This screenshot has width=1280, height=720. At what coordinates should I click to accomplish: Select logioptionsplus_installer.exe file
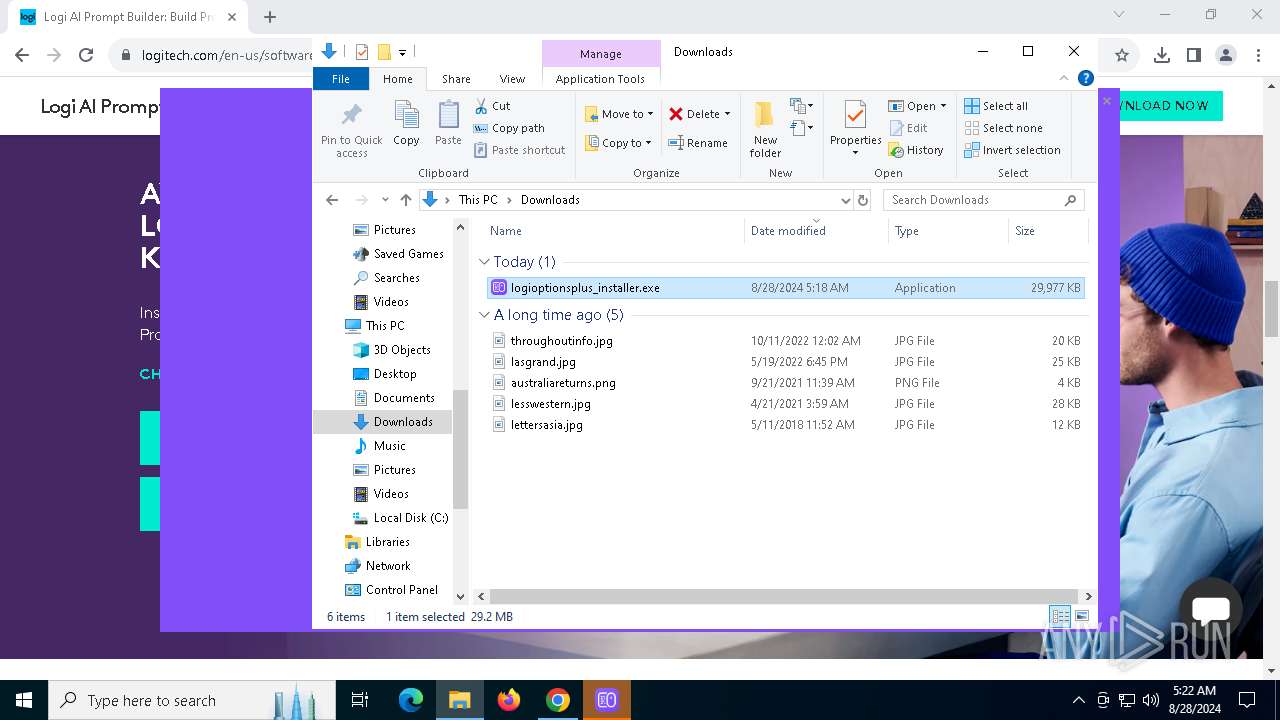click(x=786, y=288)
